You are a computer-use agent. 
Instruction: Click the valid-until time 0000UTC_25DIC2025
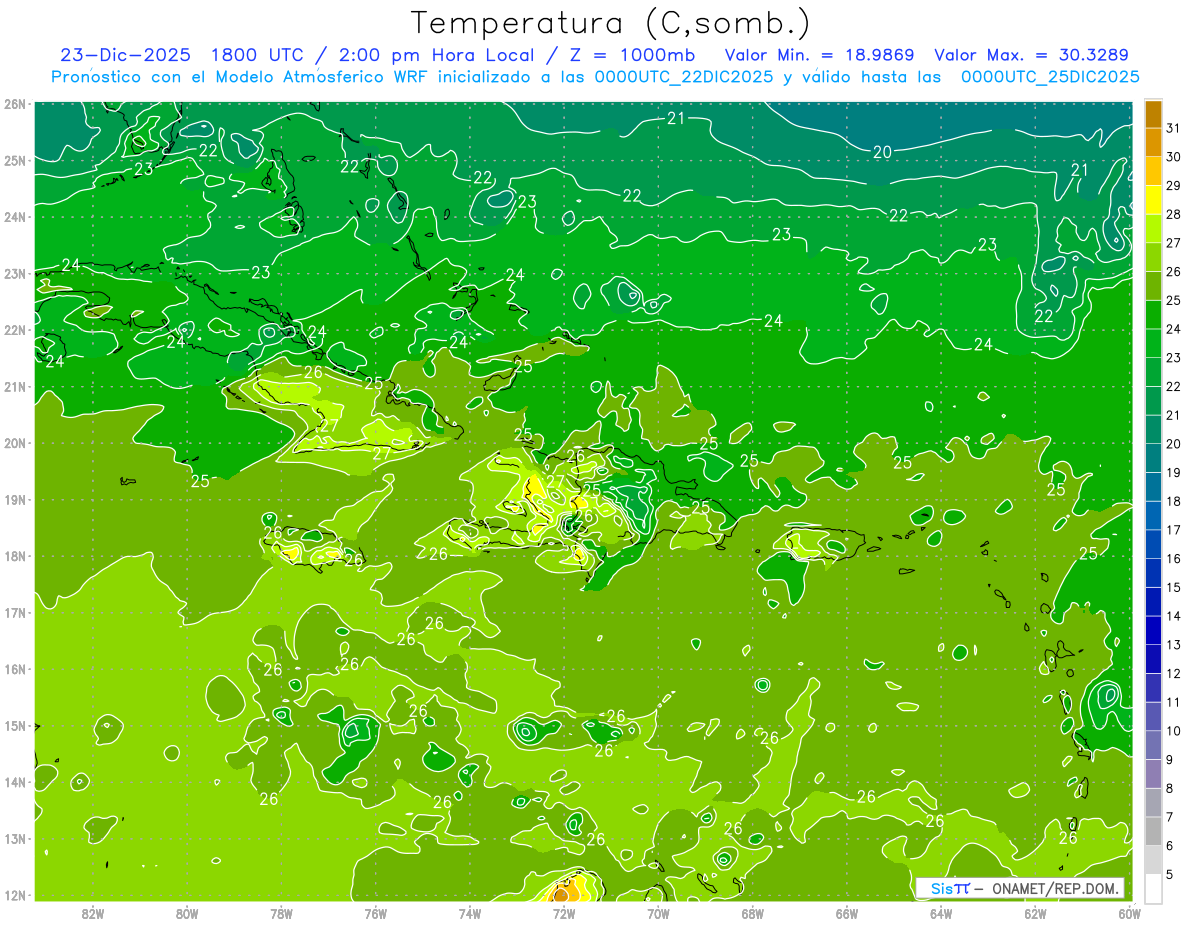click(1050, 77)
